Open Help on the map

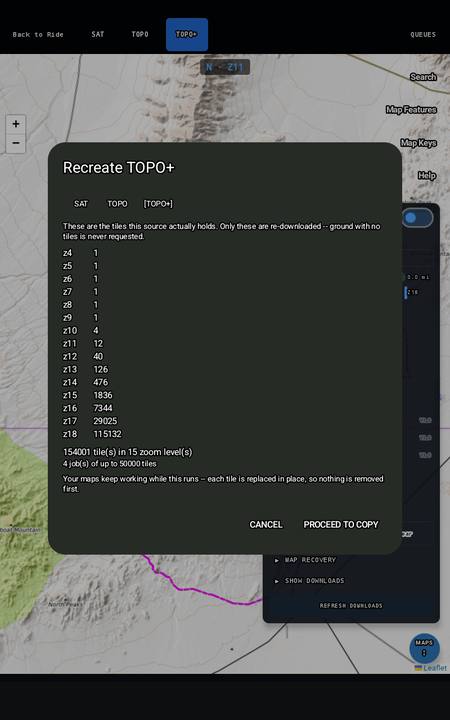427,175
